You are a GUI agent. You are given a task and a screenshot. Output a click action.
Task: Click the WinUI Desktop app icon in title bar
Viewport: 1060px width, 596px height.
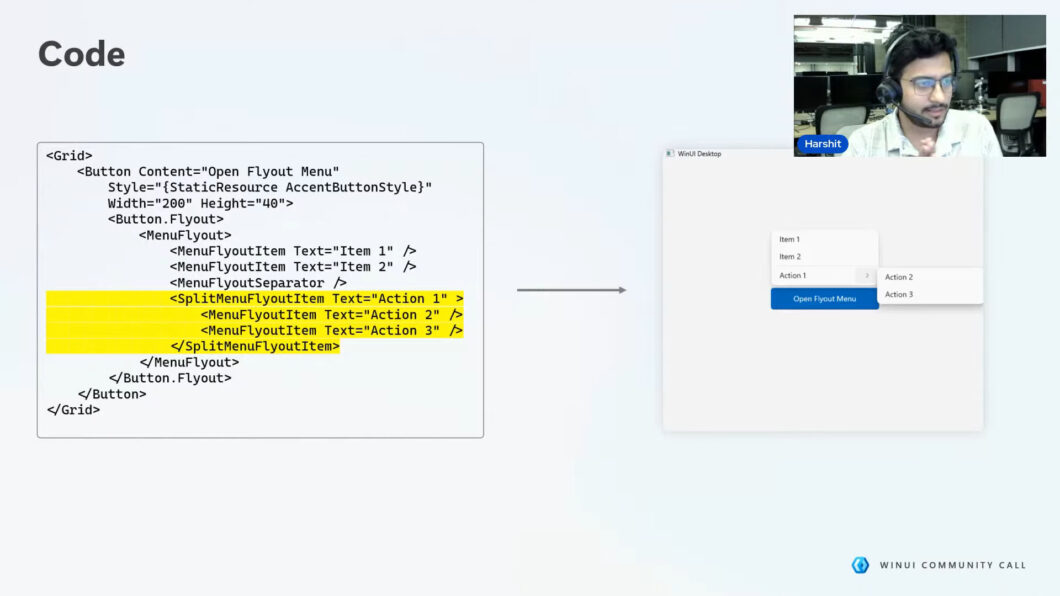668,153
